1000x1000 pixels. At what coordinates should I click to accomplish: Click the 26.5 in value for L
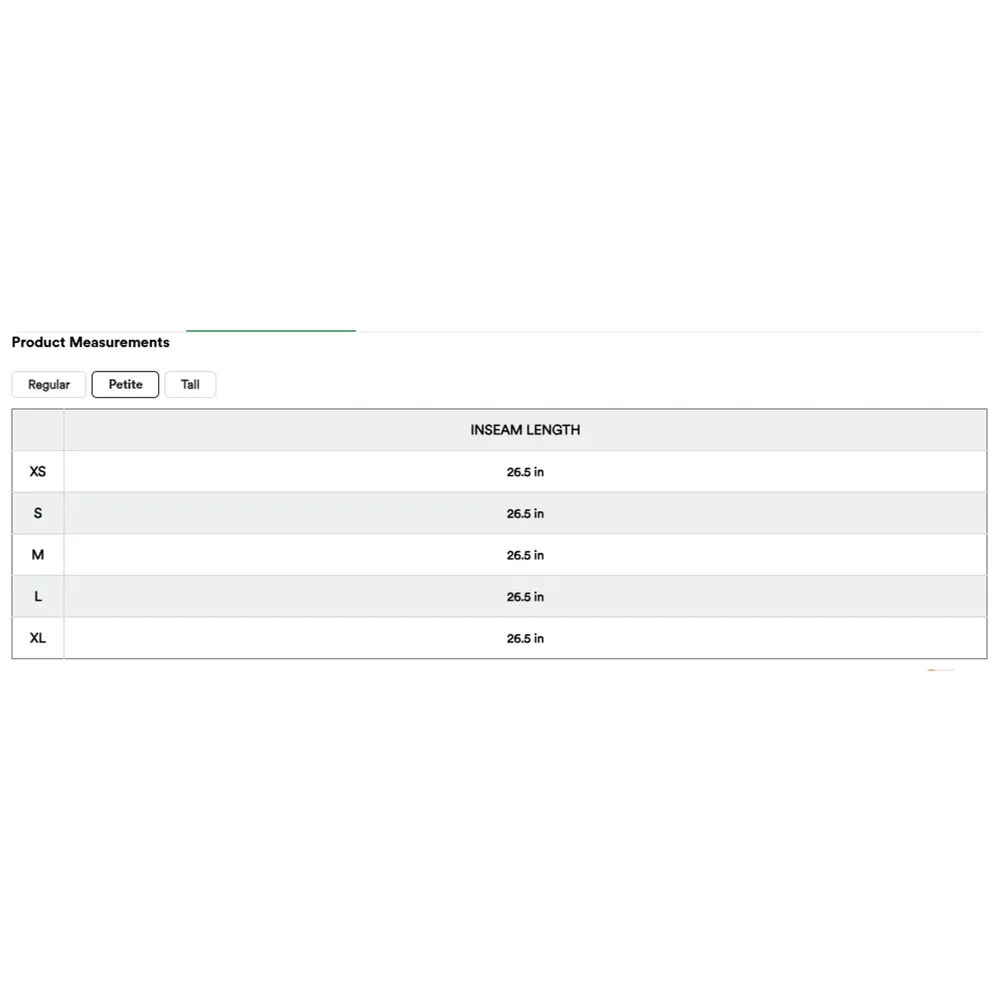click(525, 597)
